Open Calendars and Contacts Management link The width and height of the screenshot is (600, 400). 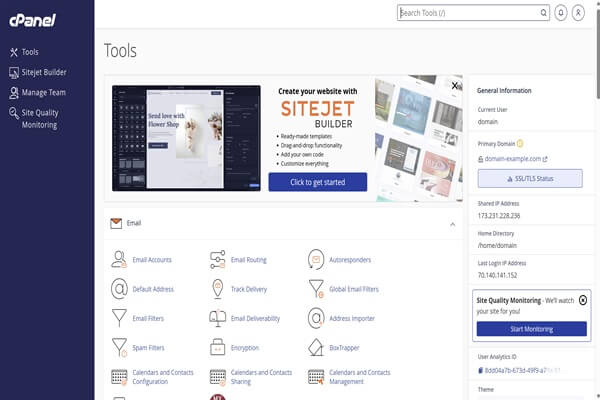coord(360,377)
